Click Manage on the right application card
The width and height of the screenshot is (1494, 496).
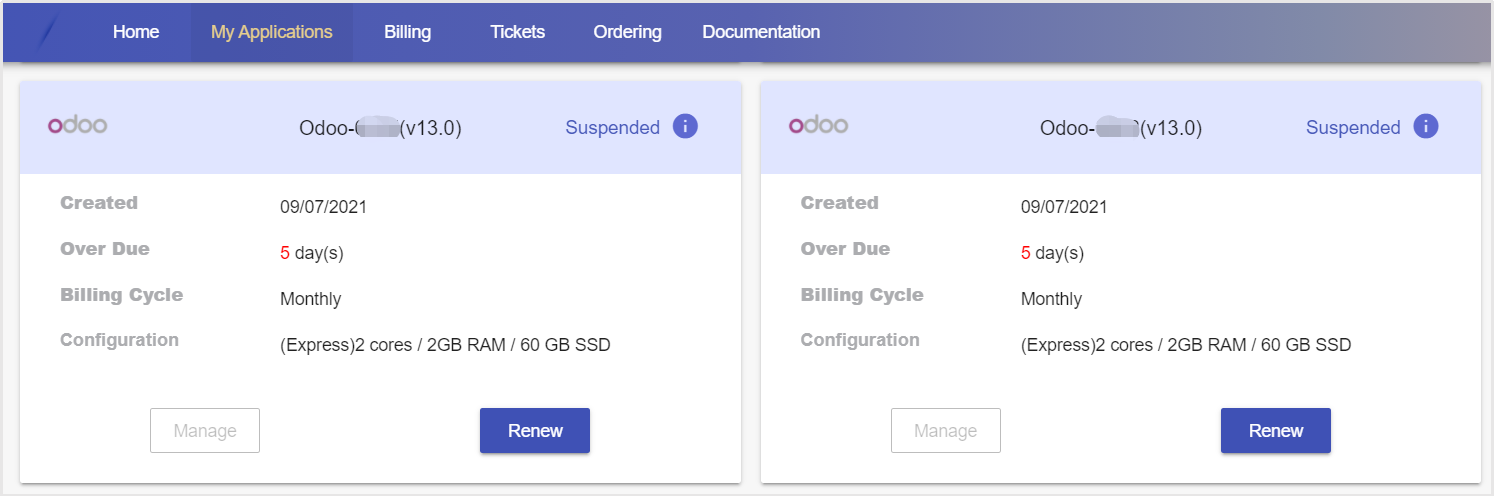(x=946, y=431)
